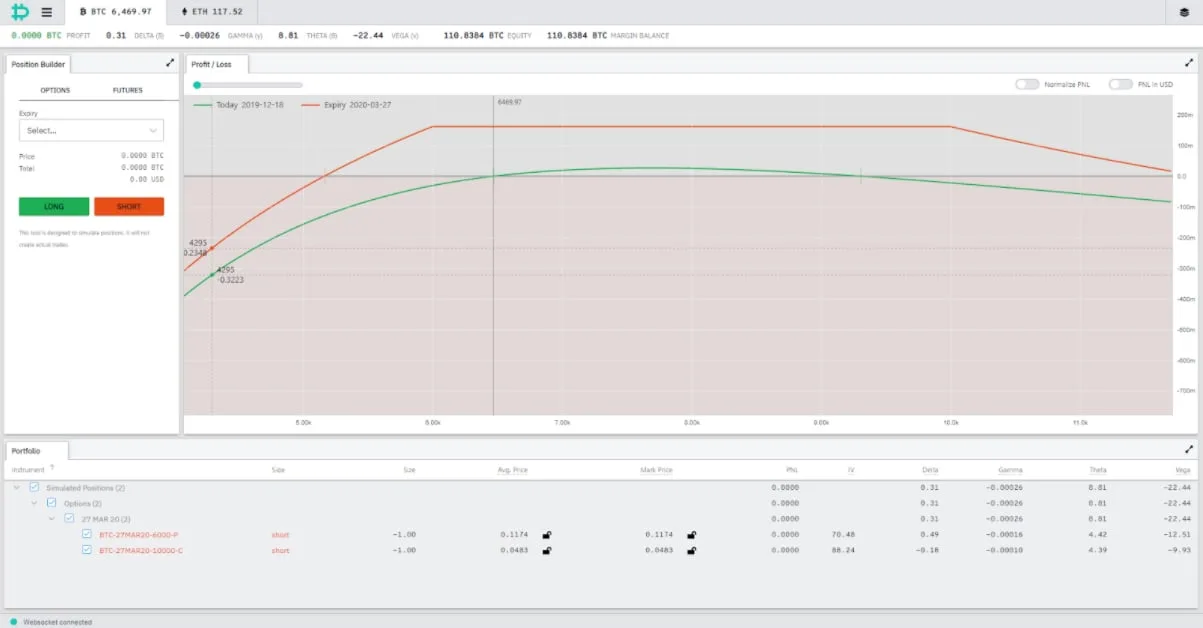Click the 6469.97 price marker line label

(509, 102)
